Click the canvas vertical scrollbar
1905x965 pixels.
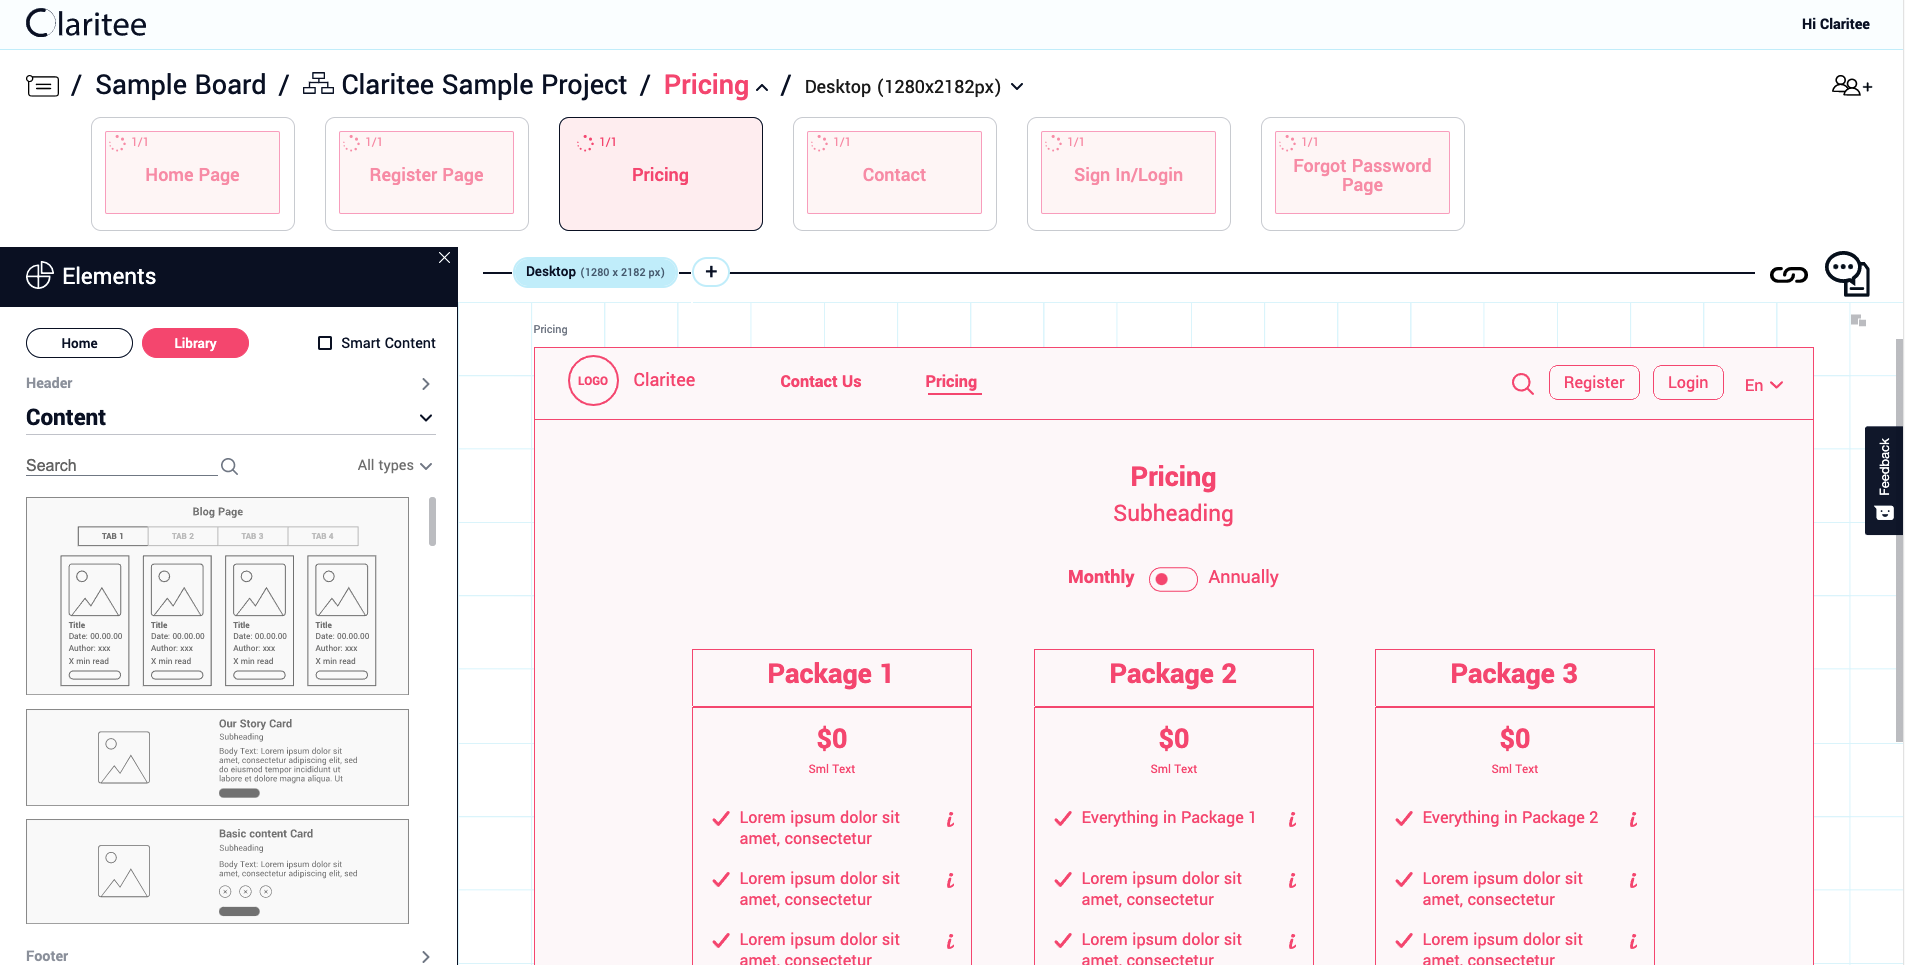coord(1899,540)
